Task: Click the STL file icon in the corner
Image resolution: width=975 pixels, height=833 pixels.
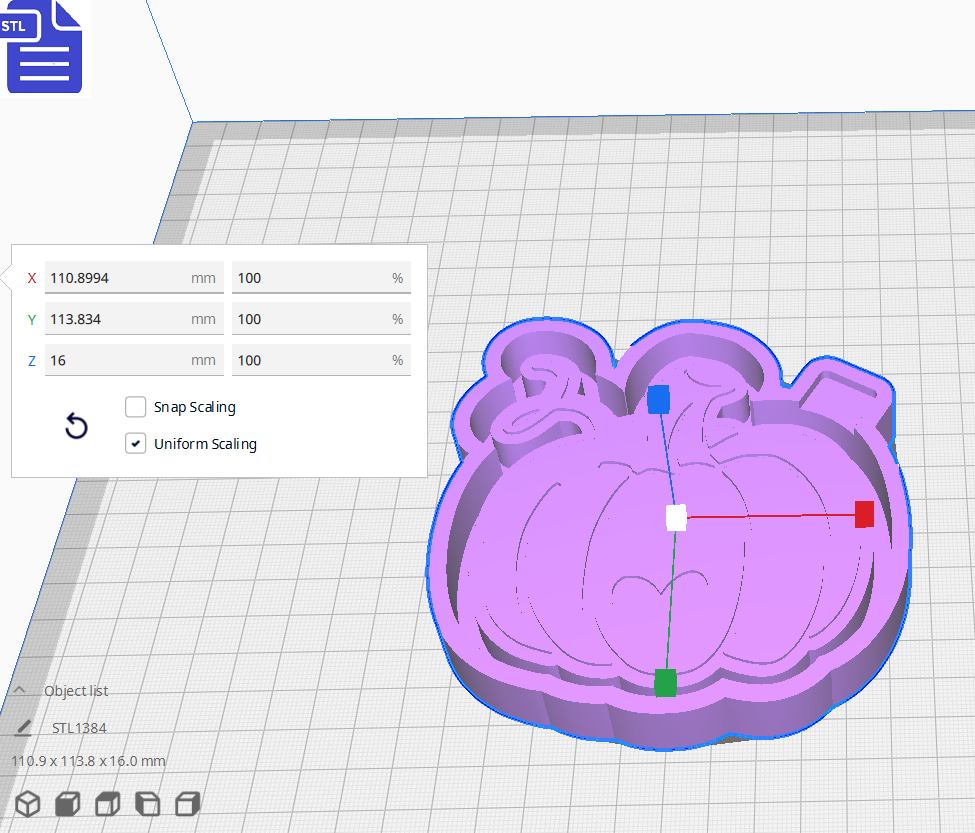Action: pyautogui.click(x=44, y=47)
